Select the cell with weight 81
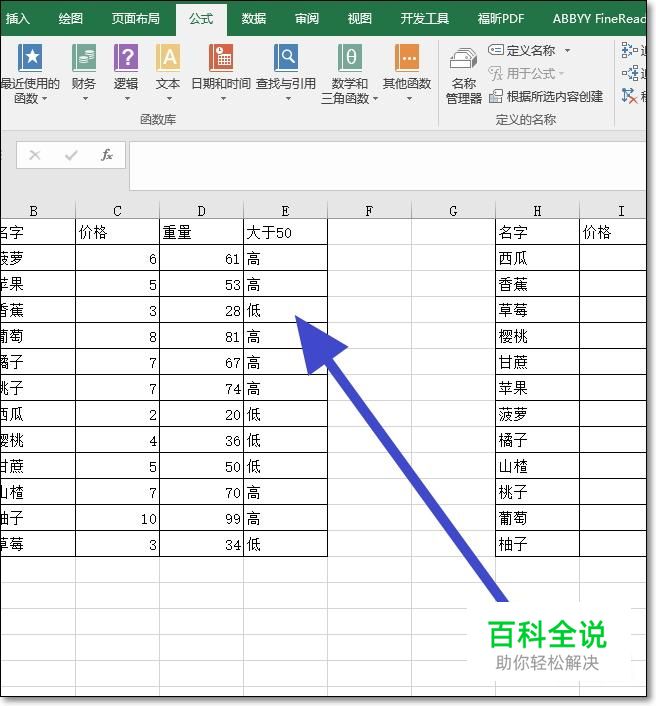The image size is (656, 706). [x=201, y=336]
